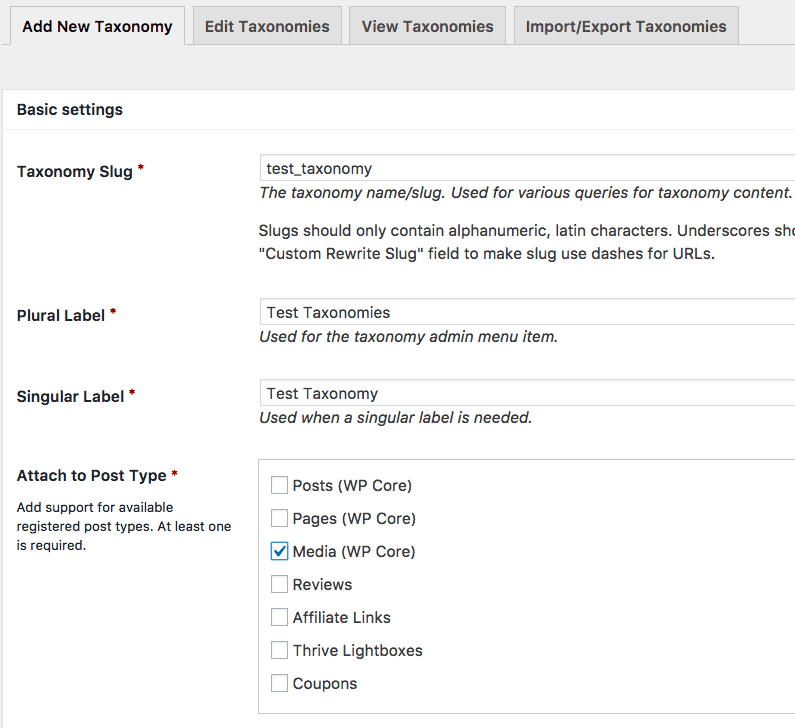The image size is (795, 728).
Task: Go to Import/Export Taxonomies tab
Action: pyautogui.click(x=626, y=26)
